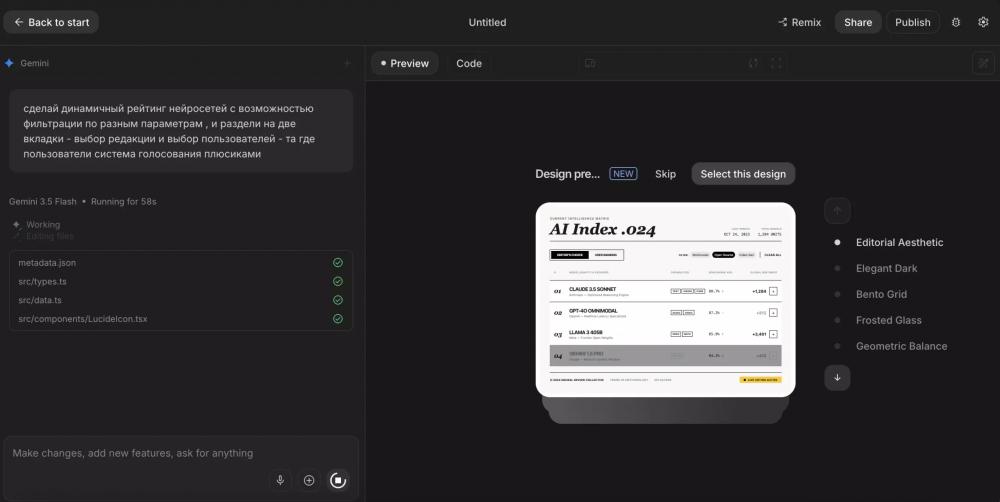Viewport: 1000px width, 502px height.
Task: Stop the running generation
Action: (x=338, y=480)
